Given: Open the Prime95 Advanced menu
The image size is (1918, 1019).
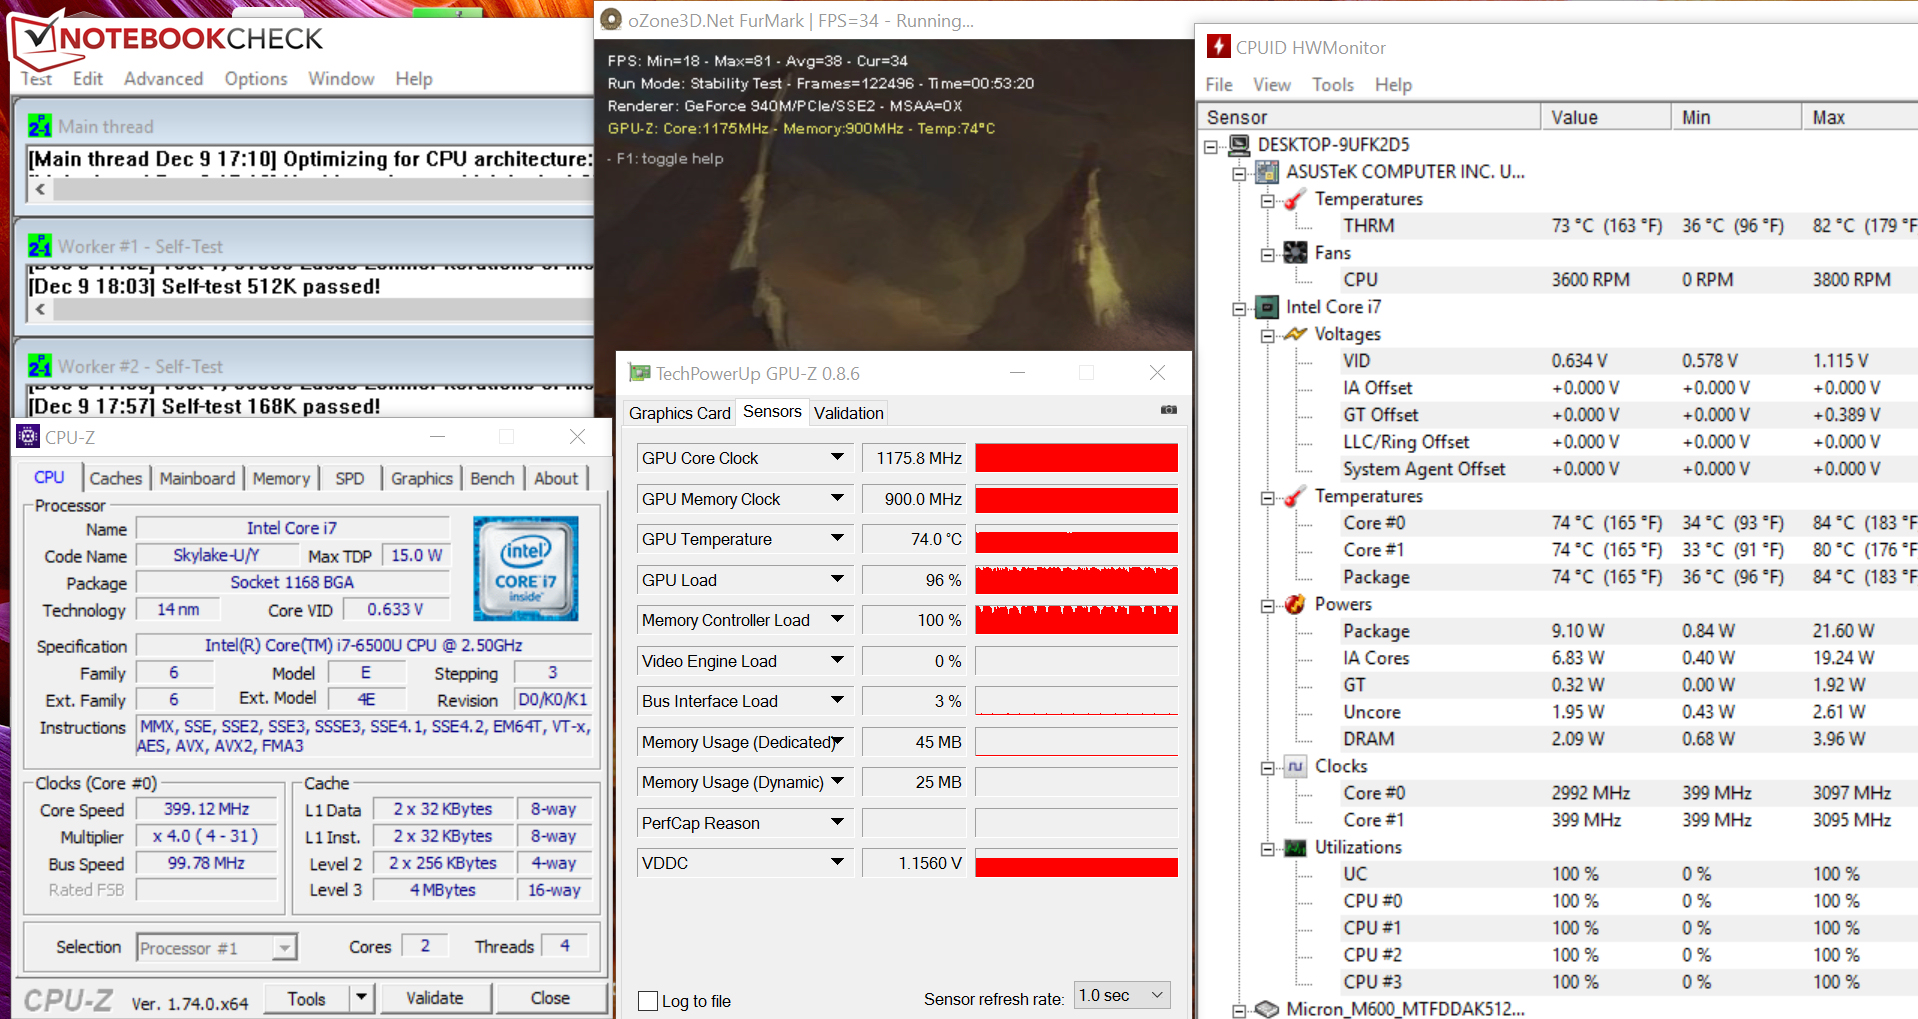Looking at the screenshot, I should click(163, 78).
